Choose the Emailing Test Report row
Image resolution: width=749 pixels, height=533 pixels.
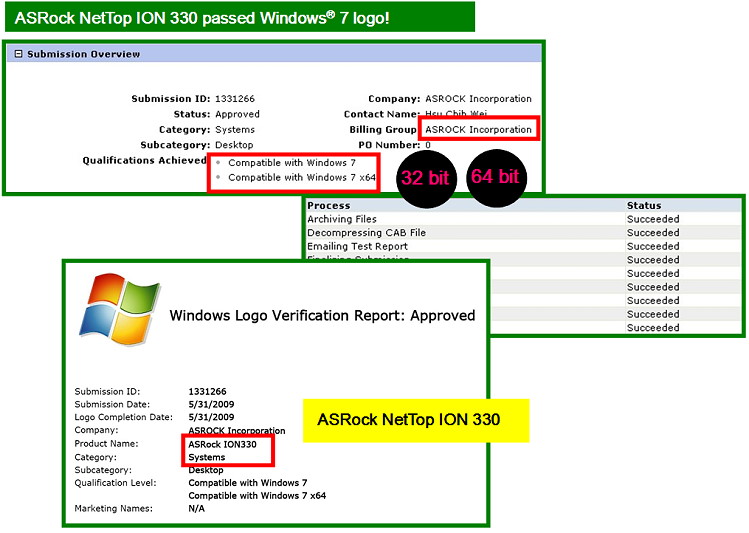click(357, 246)
